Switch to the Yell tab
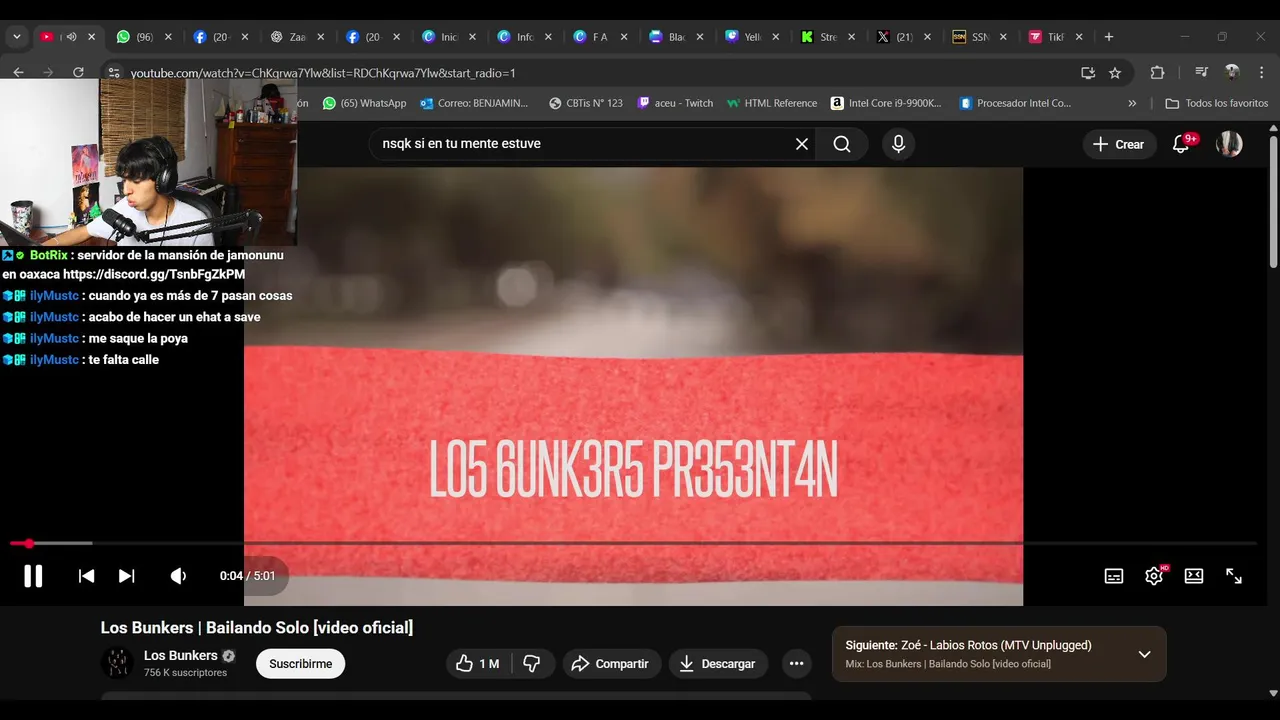The width and height of the screenshot is (1280, 720). pos(751,37)
